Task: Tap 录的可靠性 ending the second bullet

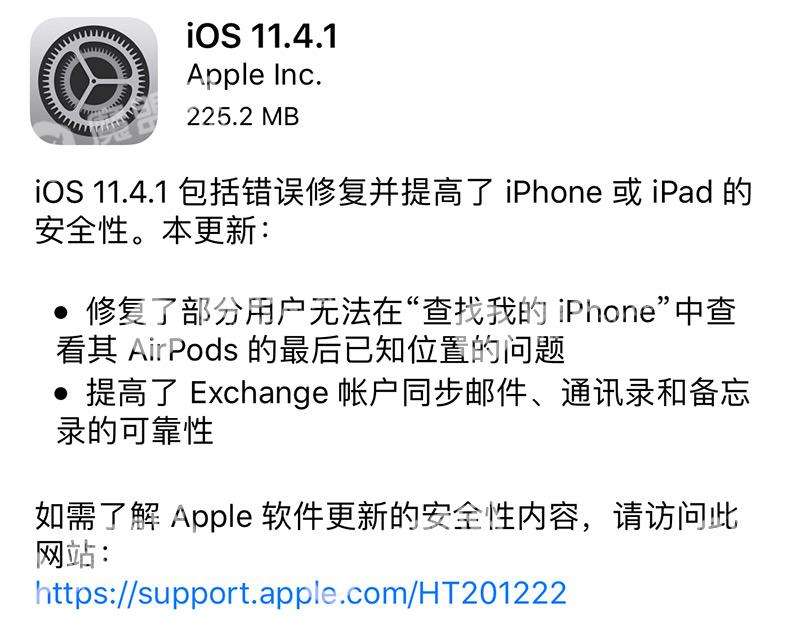Action: pyautogui.click(x=135, y=431)
